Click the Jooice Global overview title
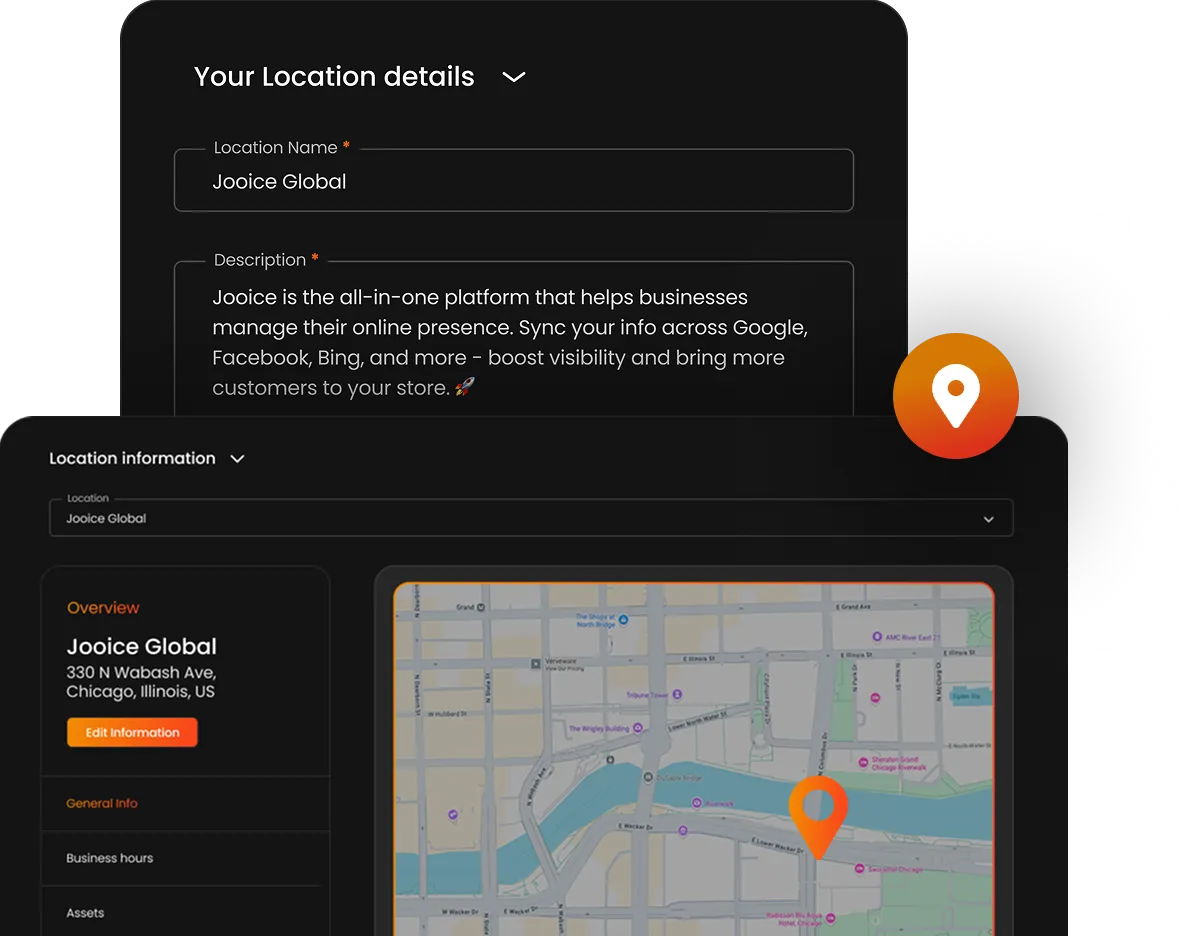This screenshot has width=1179, height=936. pyautogui.click(x=141, y=647)
